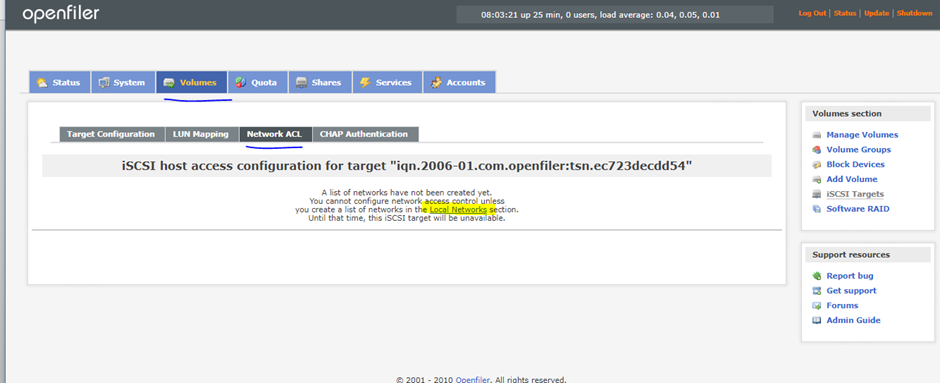Click the Status tab sun icon
Image resolution: width=940 pixels, height=383 pixels.
(42, 83)
